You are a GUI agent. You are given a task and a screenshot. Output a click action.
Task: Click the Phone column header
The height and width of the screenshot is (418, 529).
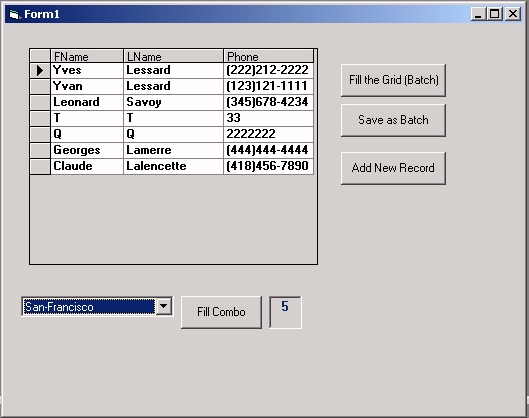(x=269, y=56)
